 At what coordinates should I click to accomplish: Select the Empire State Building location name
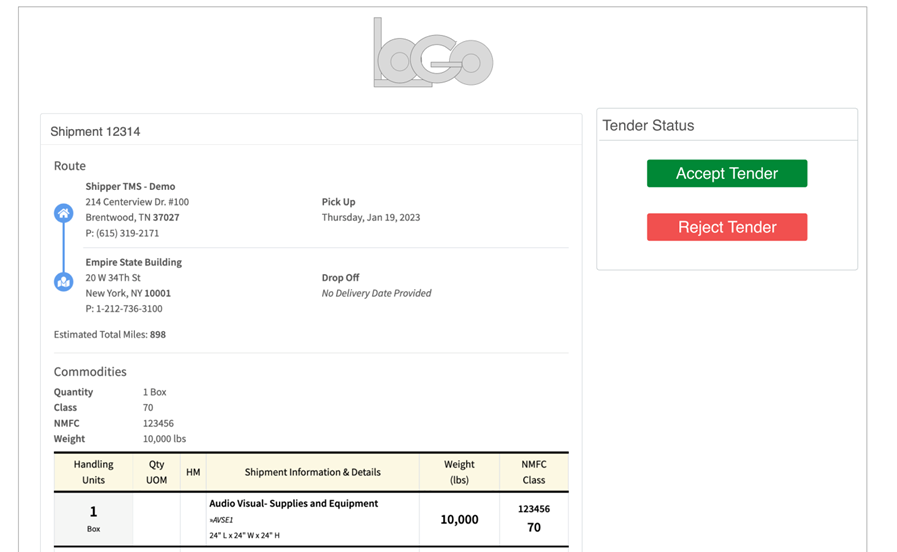[133, 262]
